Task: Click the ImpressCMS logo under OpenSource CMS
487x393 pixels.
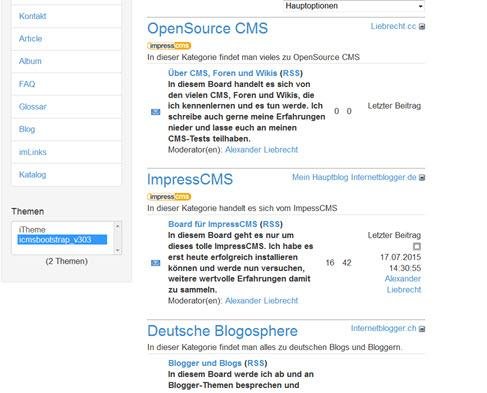Action: pos(169,46)
